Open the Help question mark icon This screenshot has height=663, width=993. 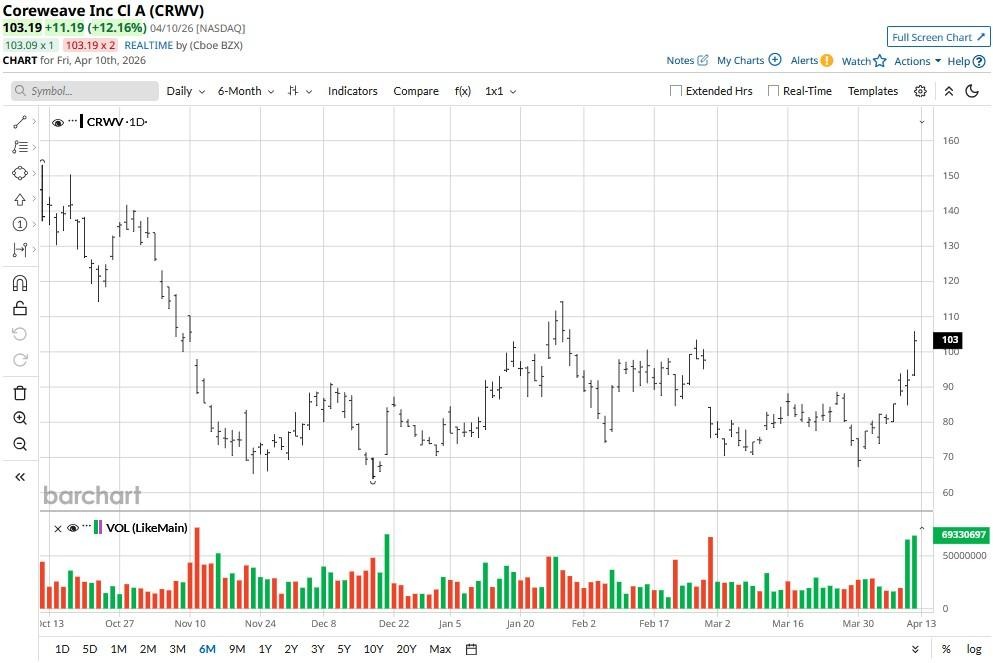(x=979, y=61)
